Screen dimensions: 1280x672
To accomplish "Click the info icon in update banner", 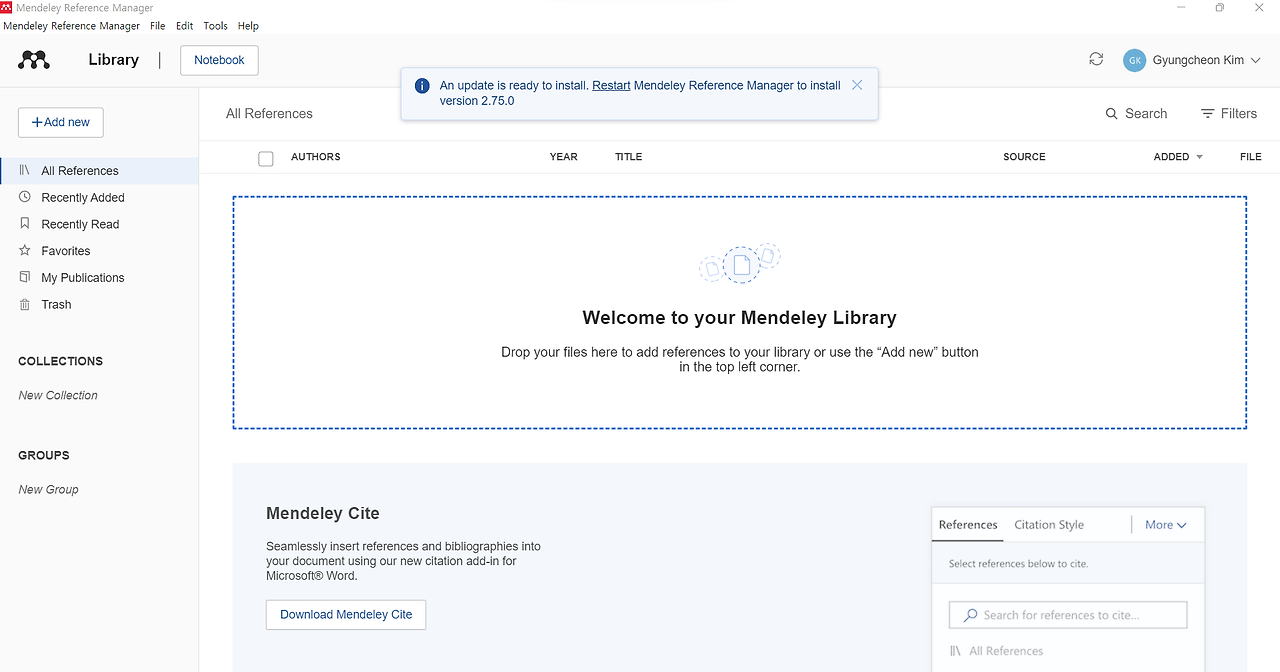I will 422,86.
